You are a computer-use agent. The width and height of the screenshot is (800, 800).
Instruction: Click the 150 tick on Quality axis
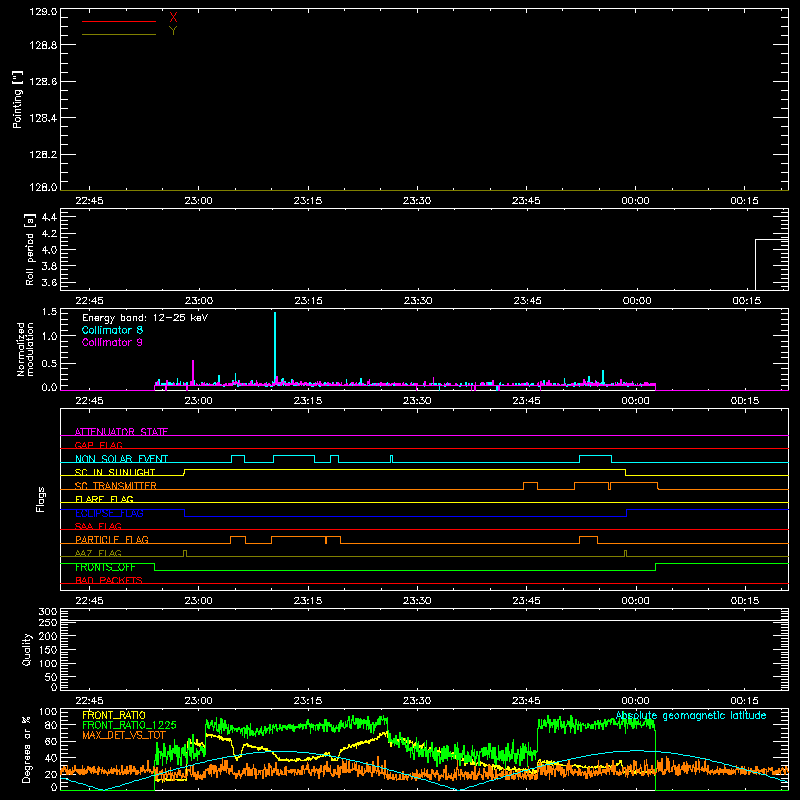pos(48,650)
